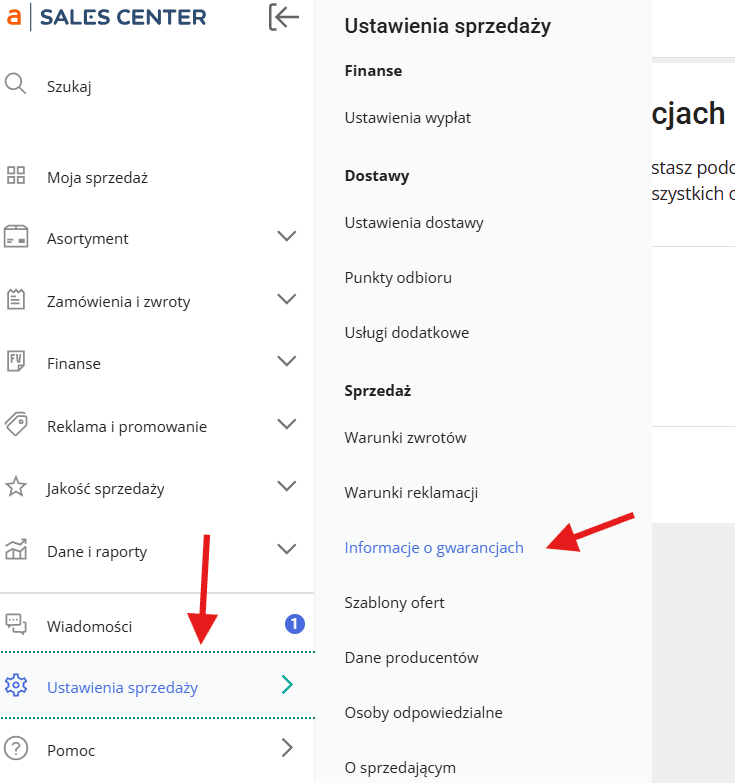735x783 pixels.
Task: Click the Zamówienia i zwroty clipboard icon
Action: [16, 300]
